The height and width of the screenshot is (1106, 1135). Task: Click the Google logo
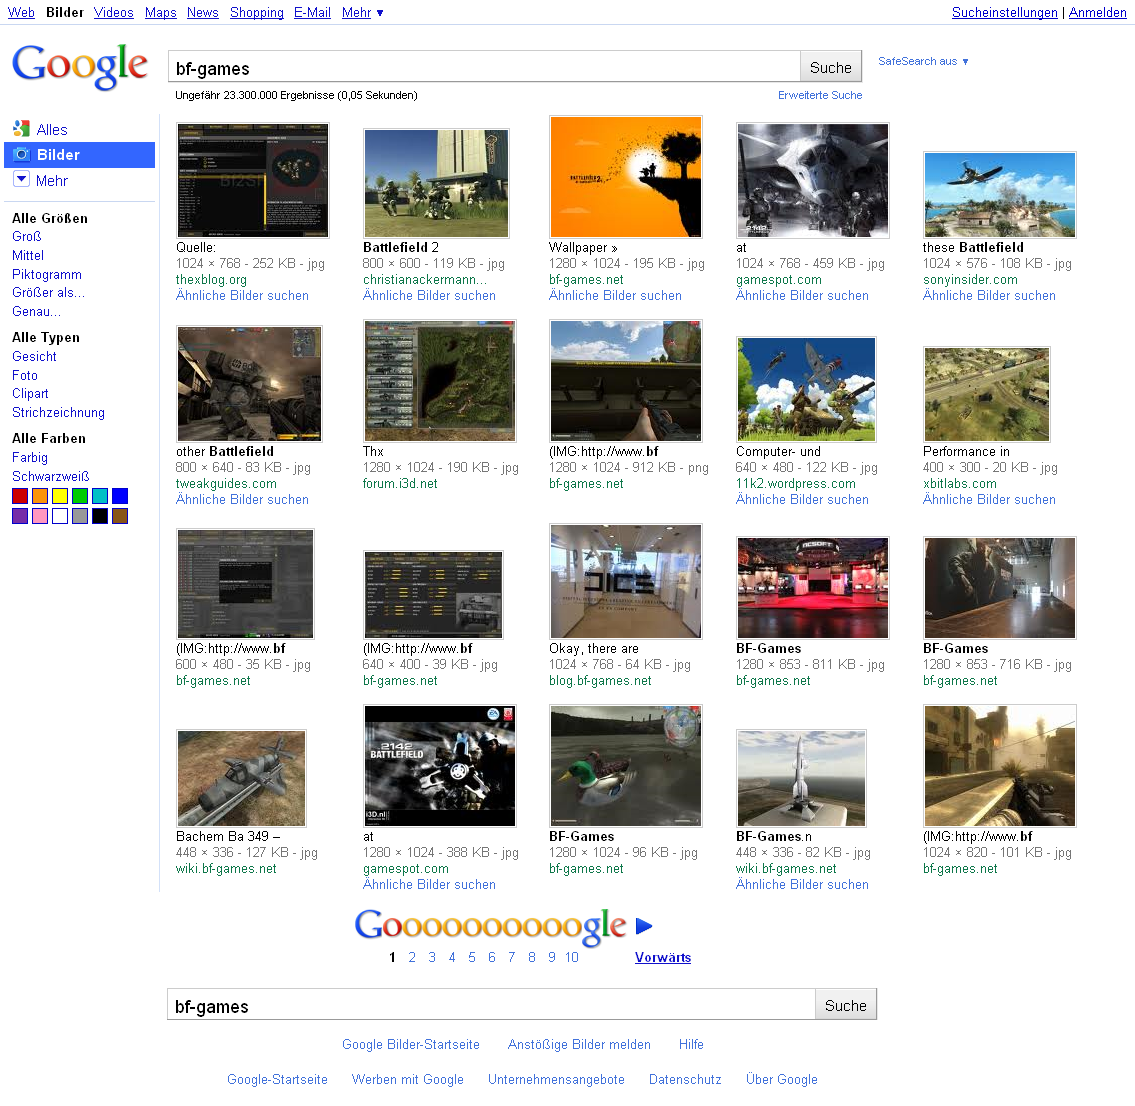80,66
